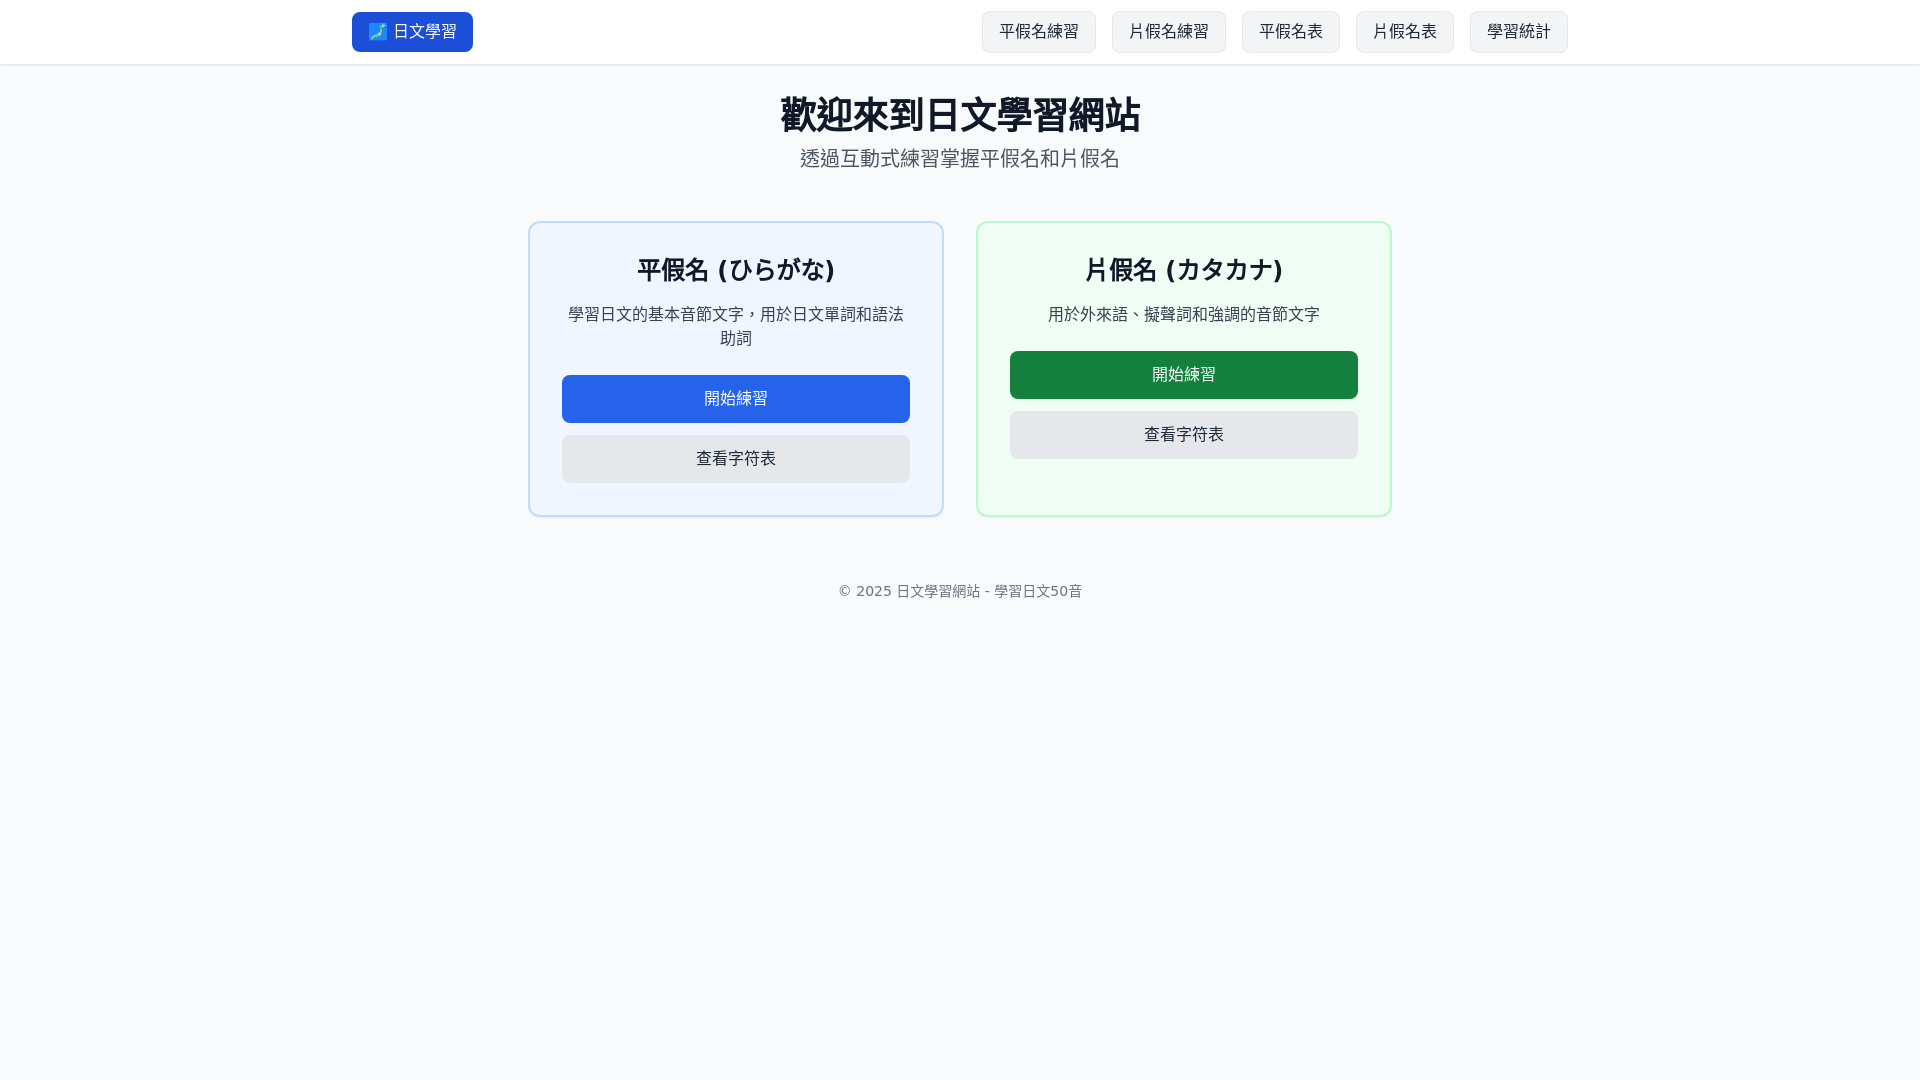
Task: Open 平假名練習 in the navigation bar
Action: pos(1039,32)
